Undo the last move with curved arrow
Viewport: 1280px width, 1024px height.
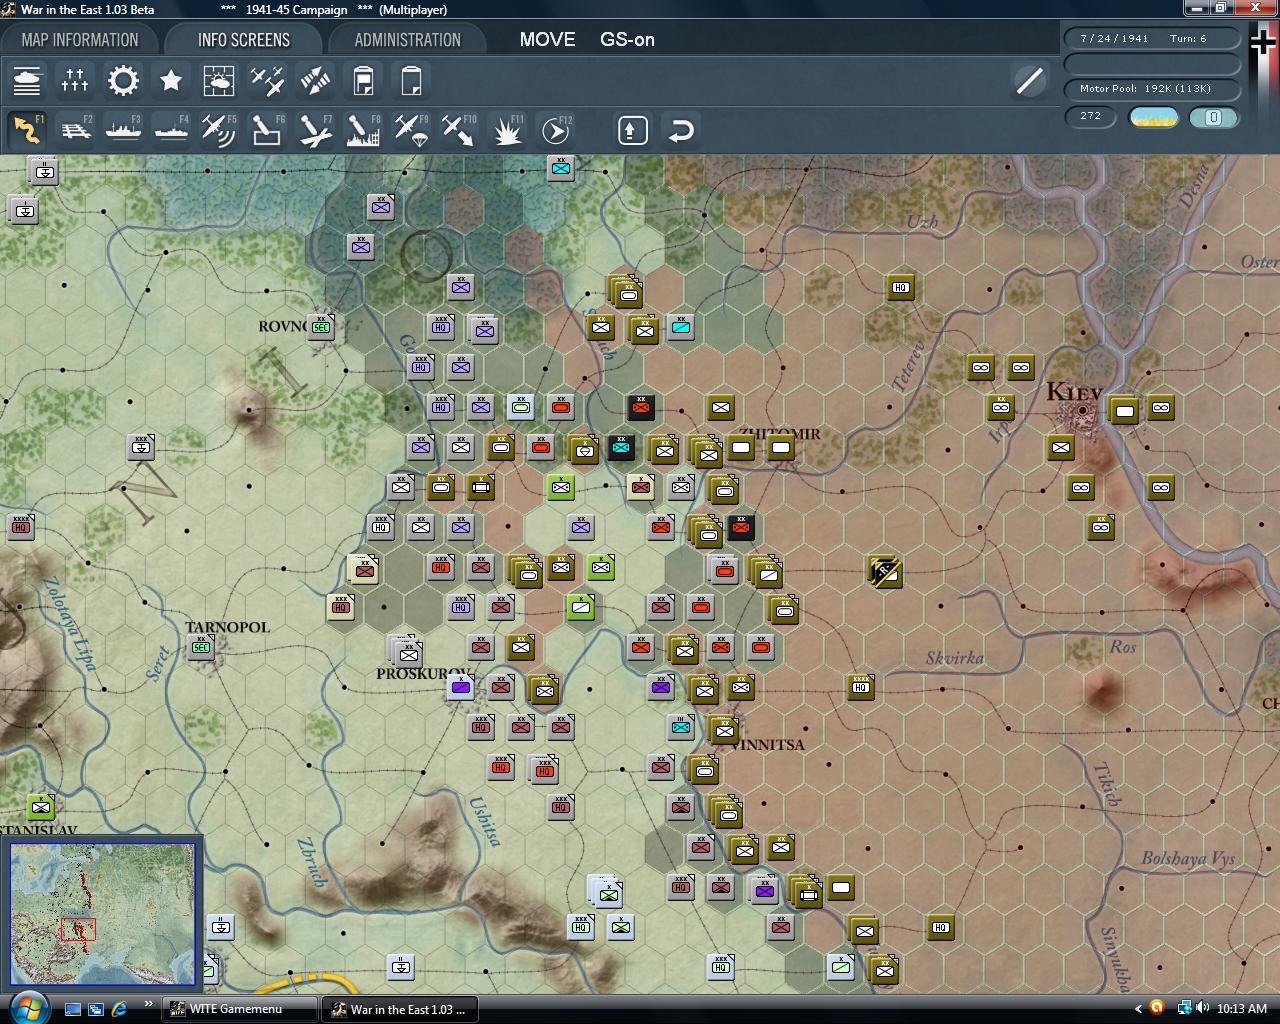click(x=681, y=129)
